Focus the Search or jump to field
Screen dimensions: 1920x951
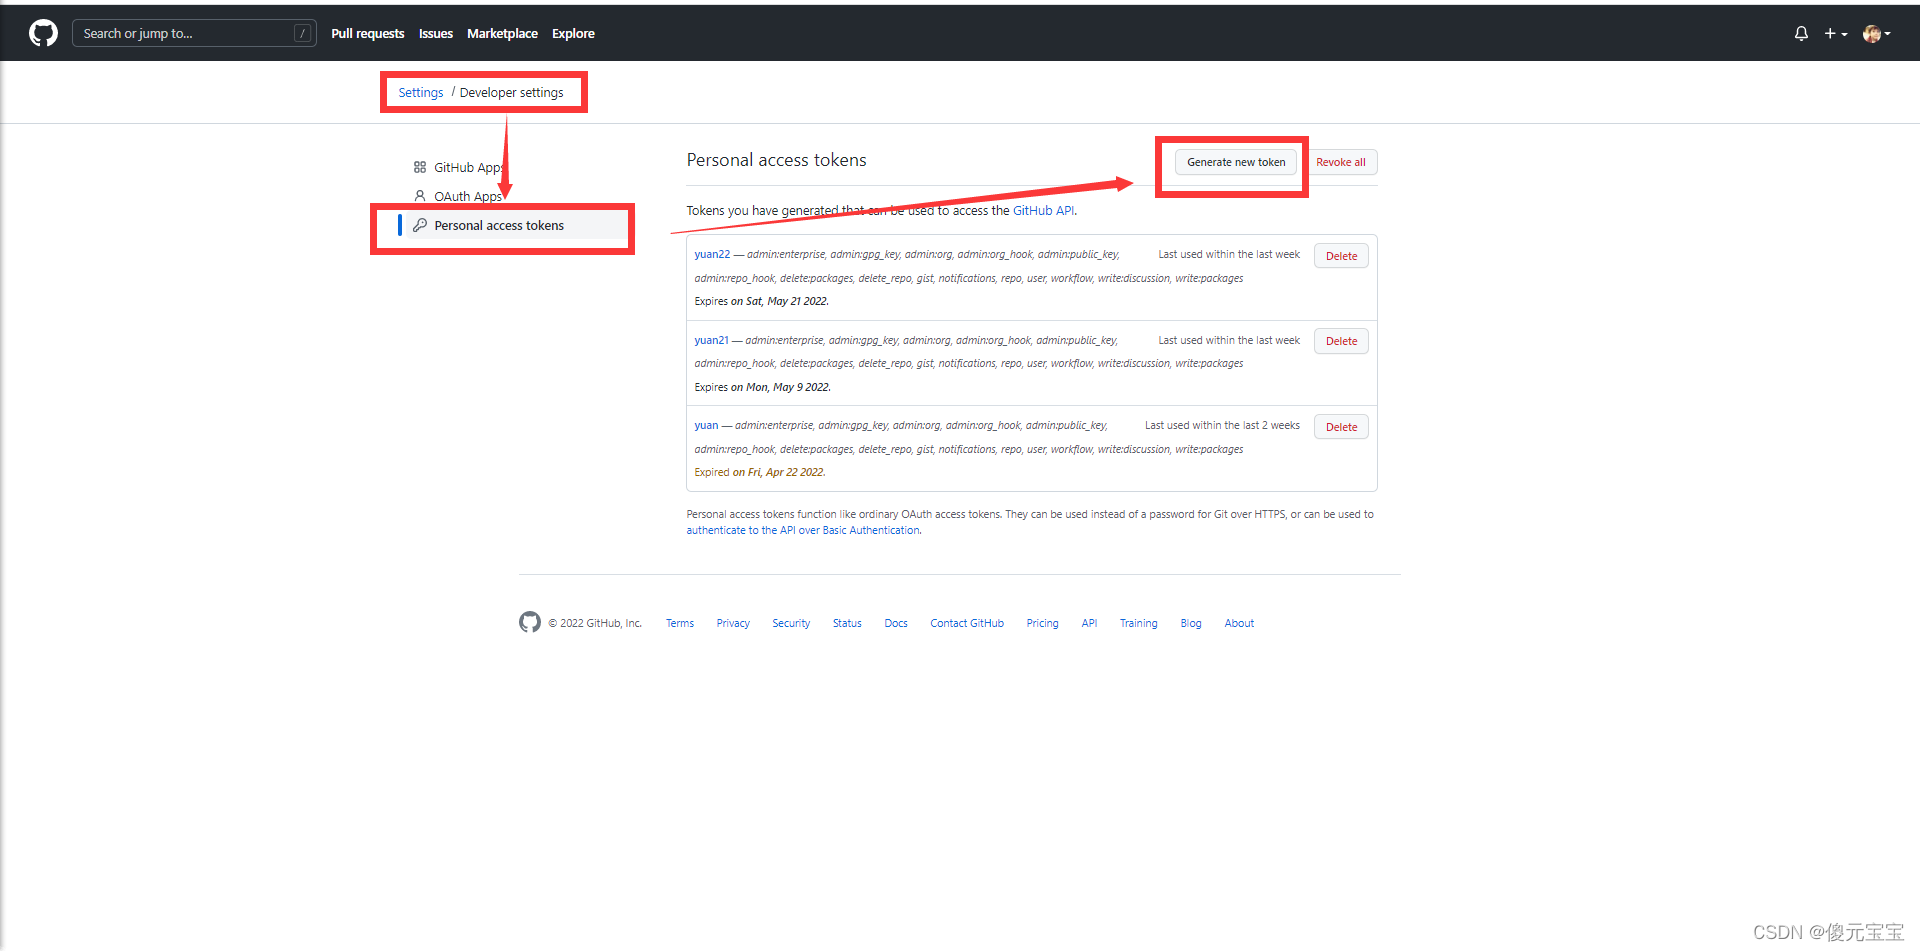tap(194, 33)
